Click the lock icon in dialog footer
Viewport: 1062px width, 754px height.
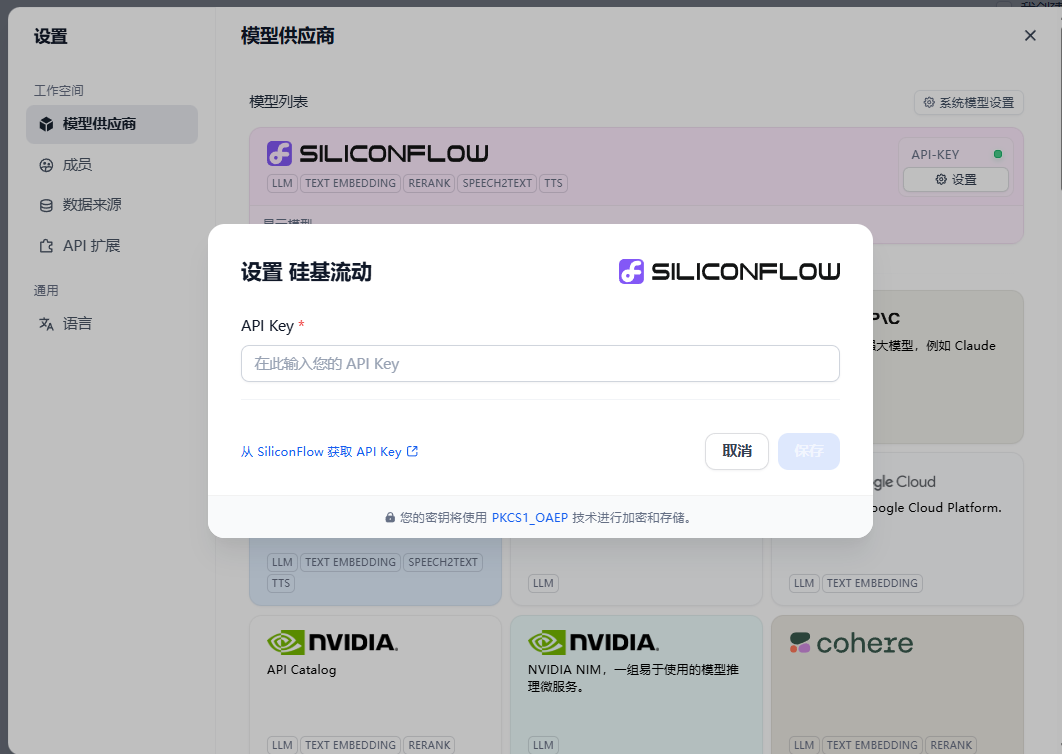(x=390, y=518)
